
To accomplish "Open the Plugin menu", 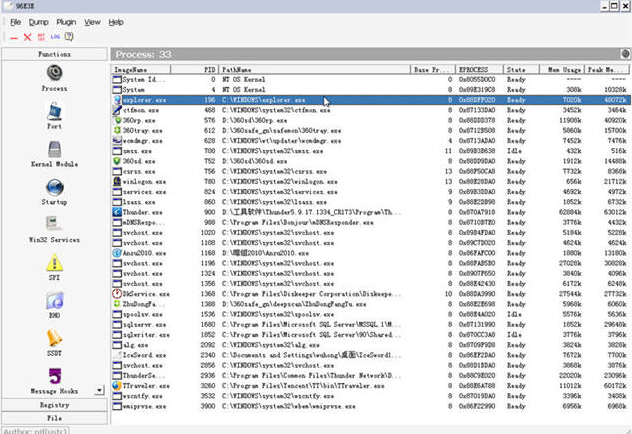I will (x=67, y=21).
